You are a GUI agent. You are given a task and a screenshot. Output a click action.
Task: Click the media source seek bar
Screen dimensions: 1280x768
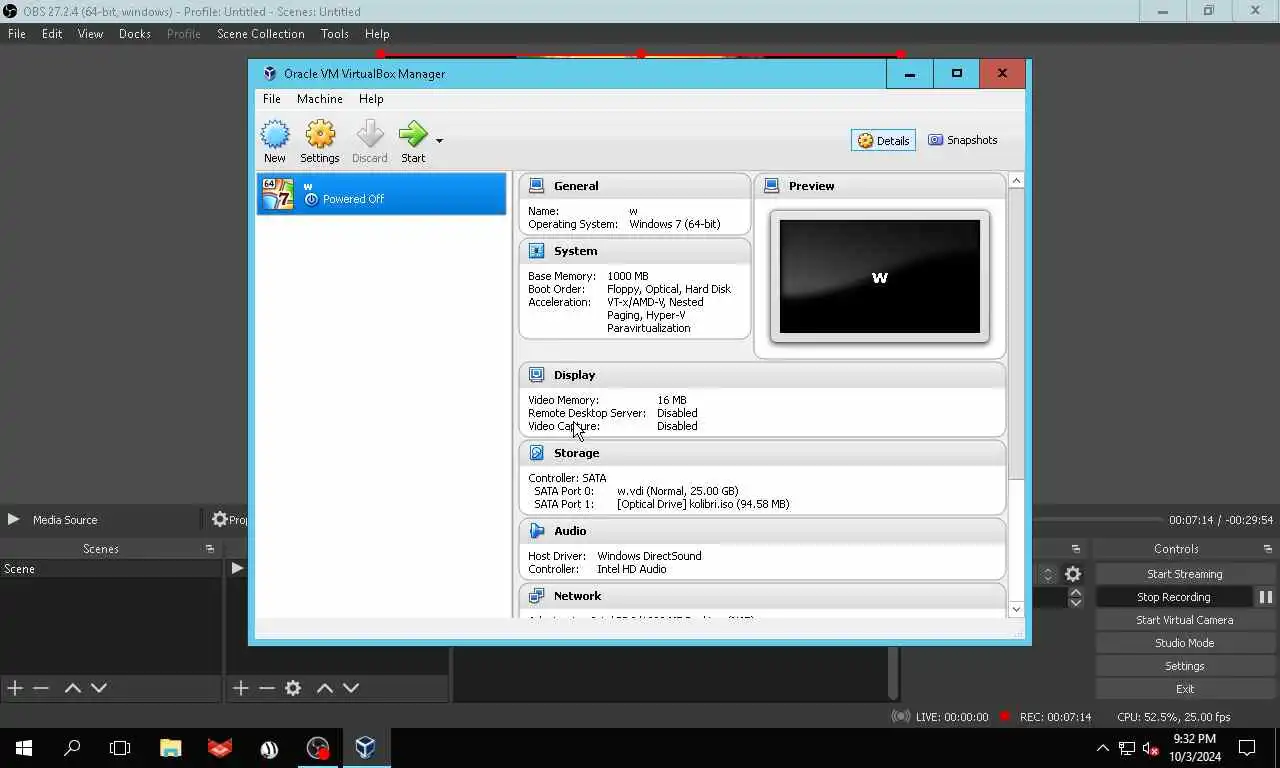(1096, 519)
